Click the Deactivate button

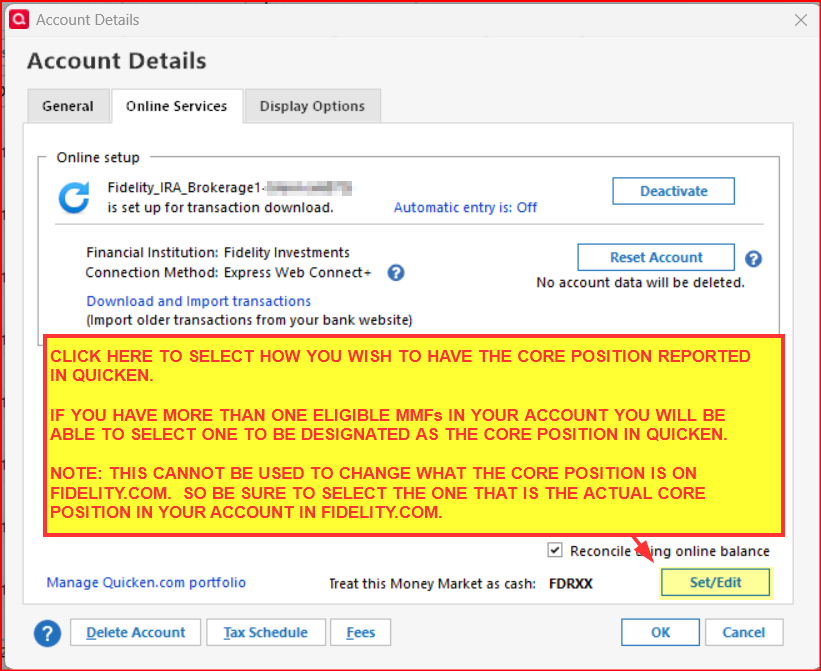[673, 191]
